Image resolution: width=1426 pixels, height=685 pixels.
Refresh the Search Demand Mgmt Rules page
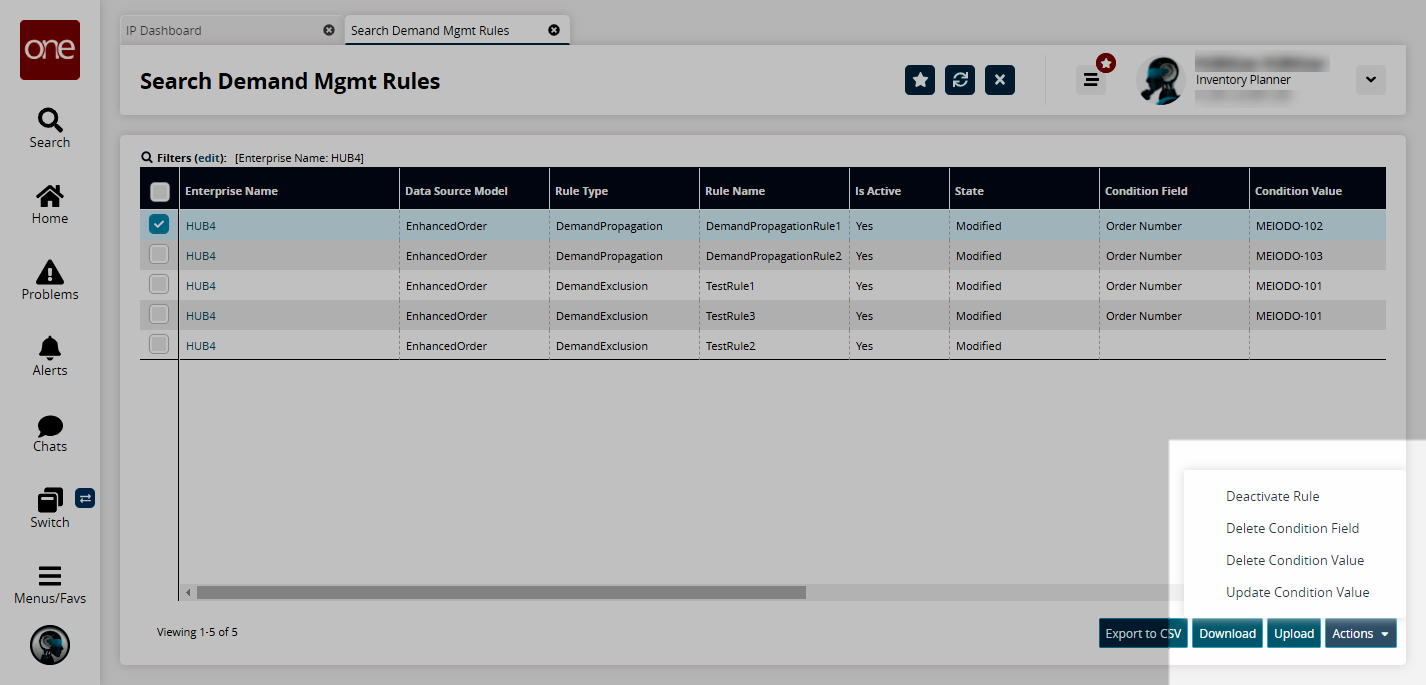(x=960, y=80)
